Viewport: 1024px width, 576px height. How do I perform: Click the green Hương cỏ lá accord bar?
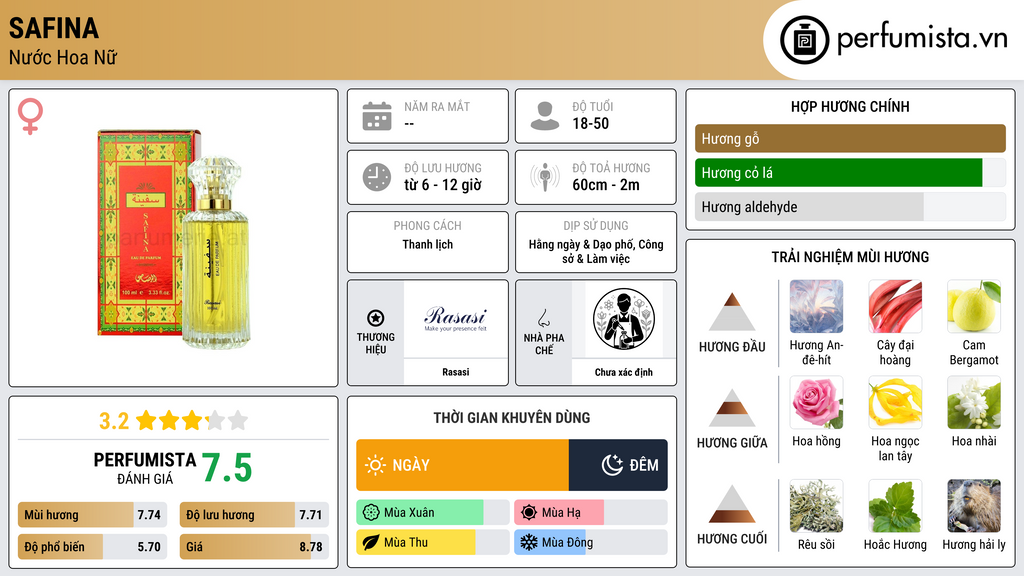(850, 173)
